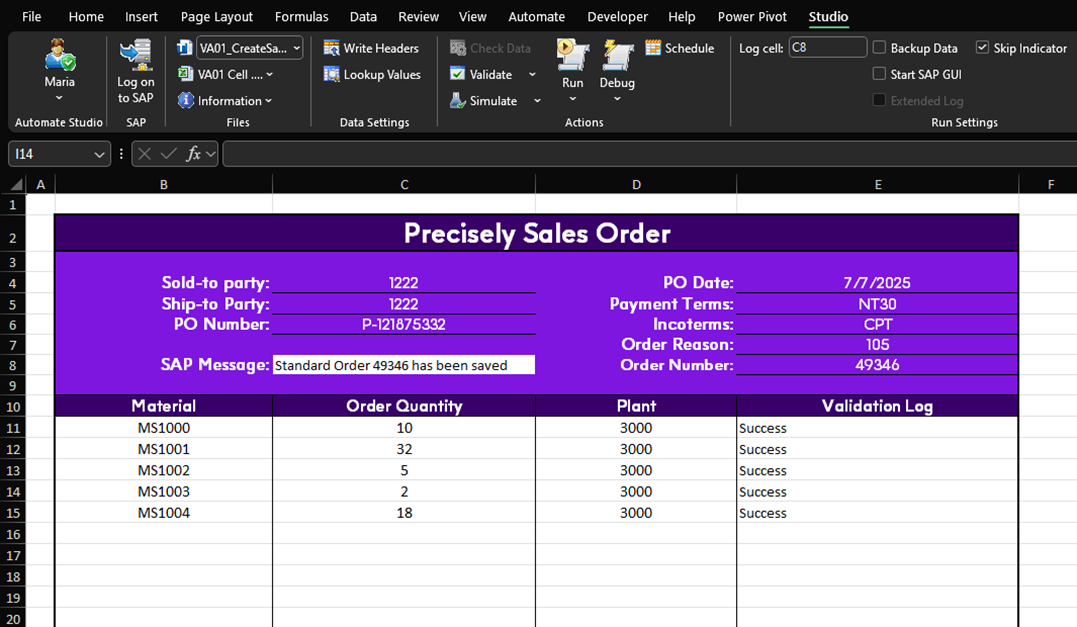Click the Simulate button label
This screenshot has width=1077, height=627.
[493, 101]
